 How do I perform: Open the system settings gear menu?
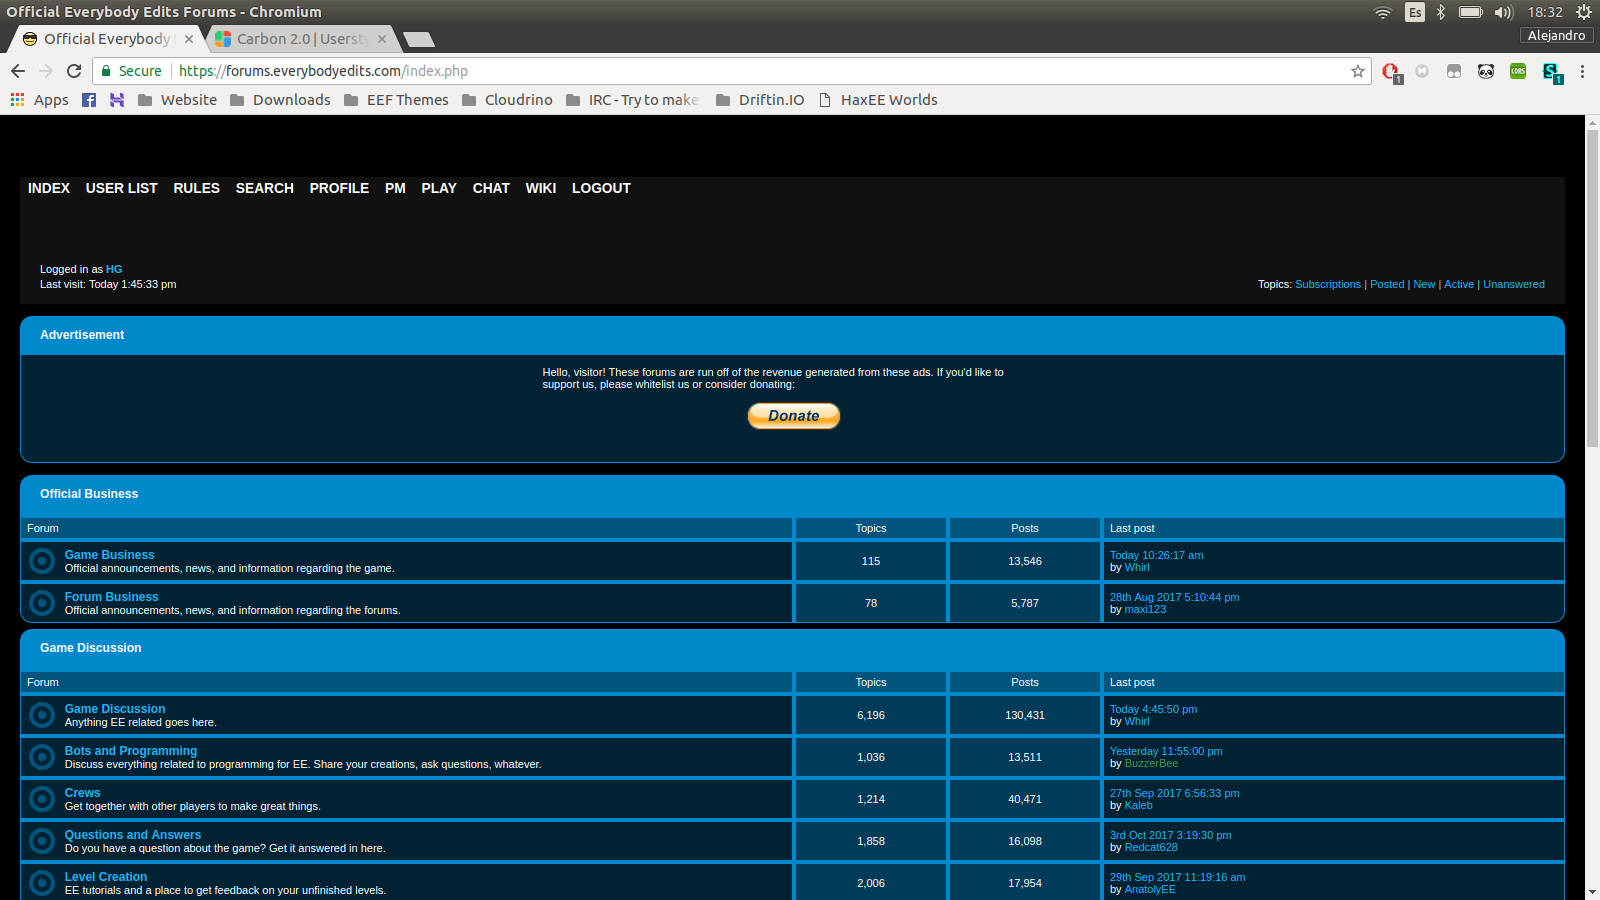(x=1584, y=12)
